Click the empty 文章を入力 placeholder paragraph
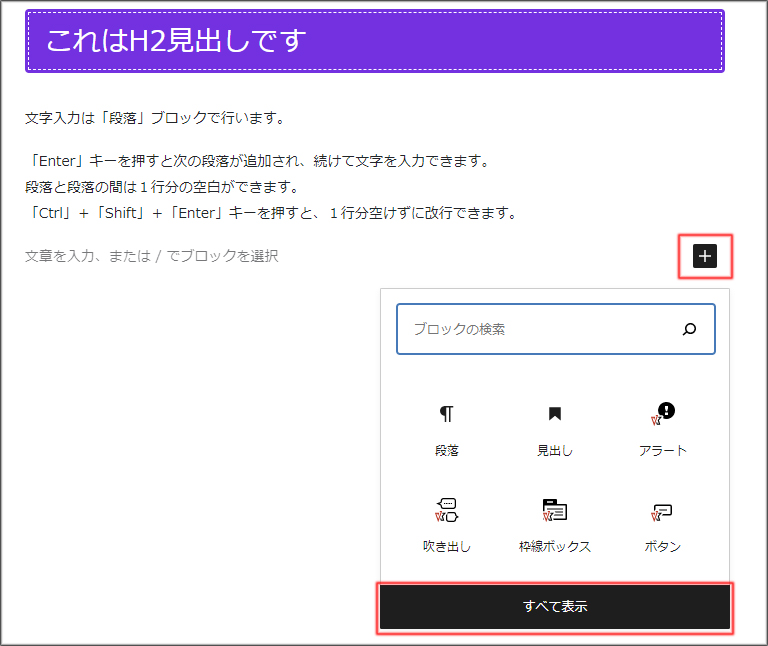Image resolution: width=768 pixels, height=646 pixels. [152, 256]
